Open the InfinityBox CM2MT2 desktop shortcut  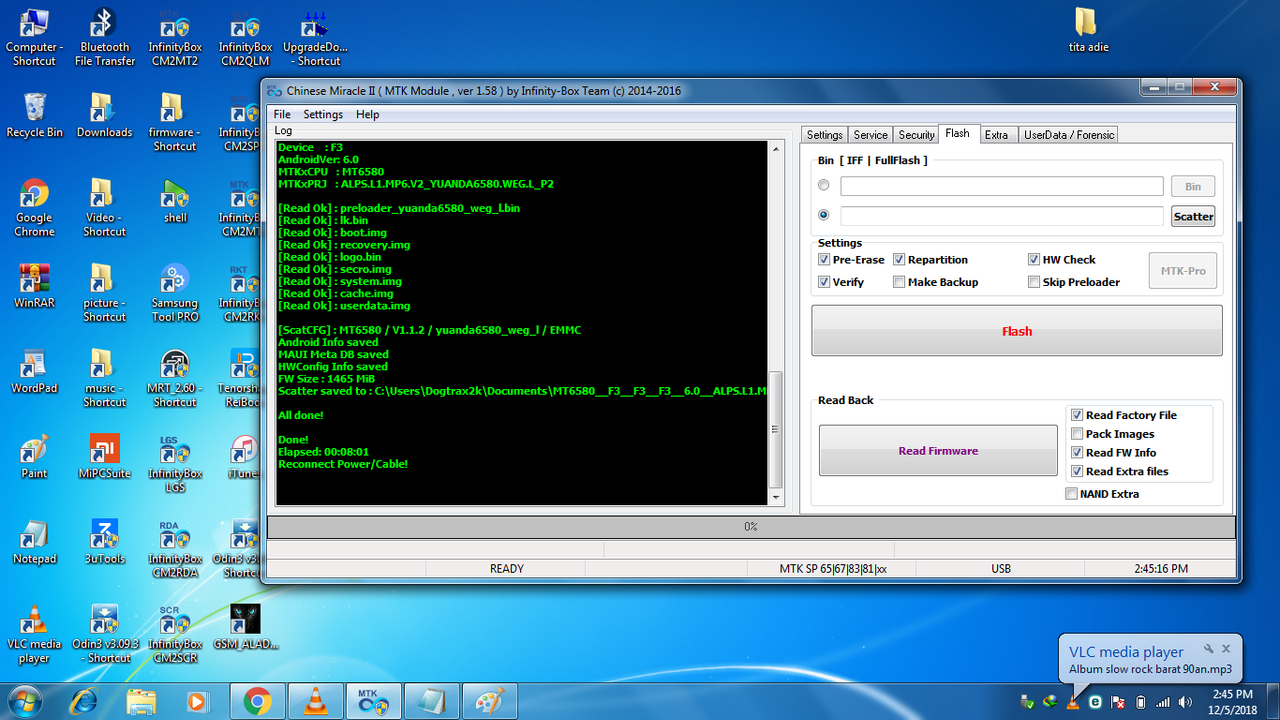point(175,38)
